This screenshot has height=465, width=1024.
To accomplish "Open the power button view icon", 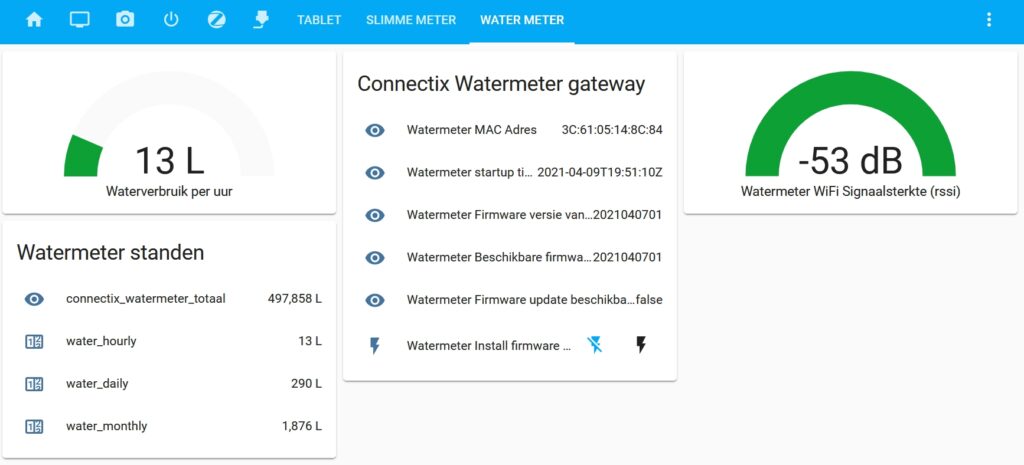I will click(x=170, y=20).
